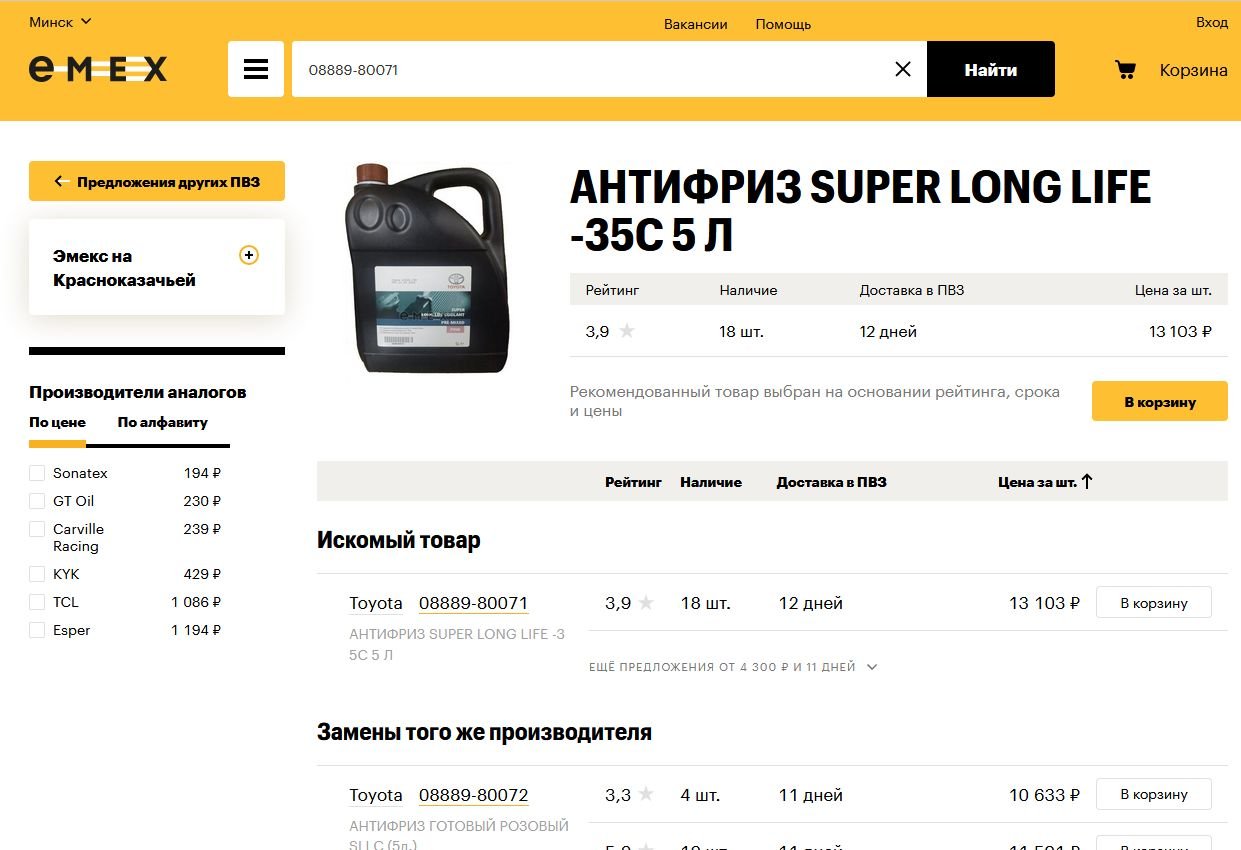Click the KYK price 429 ₽

point(202,574)
